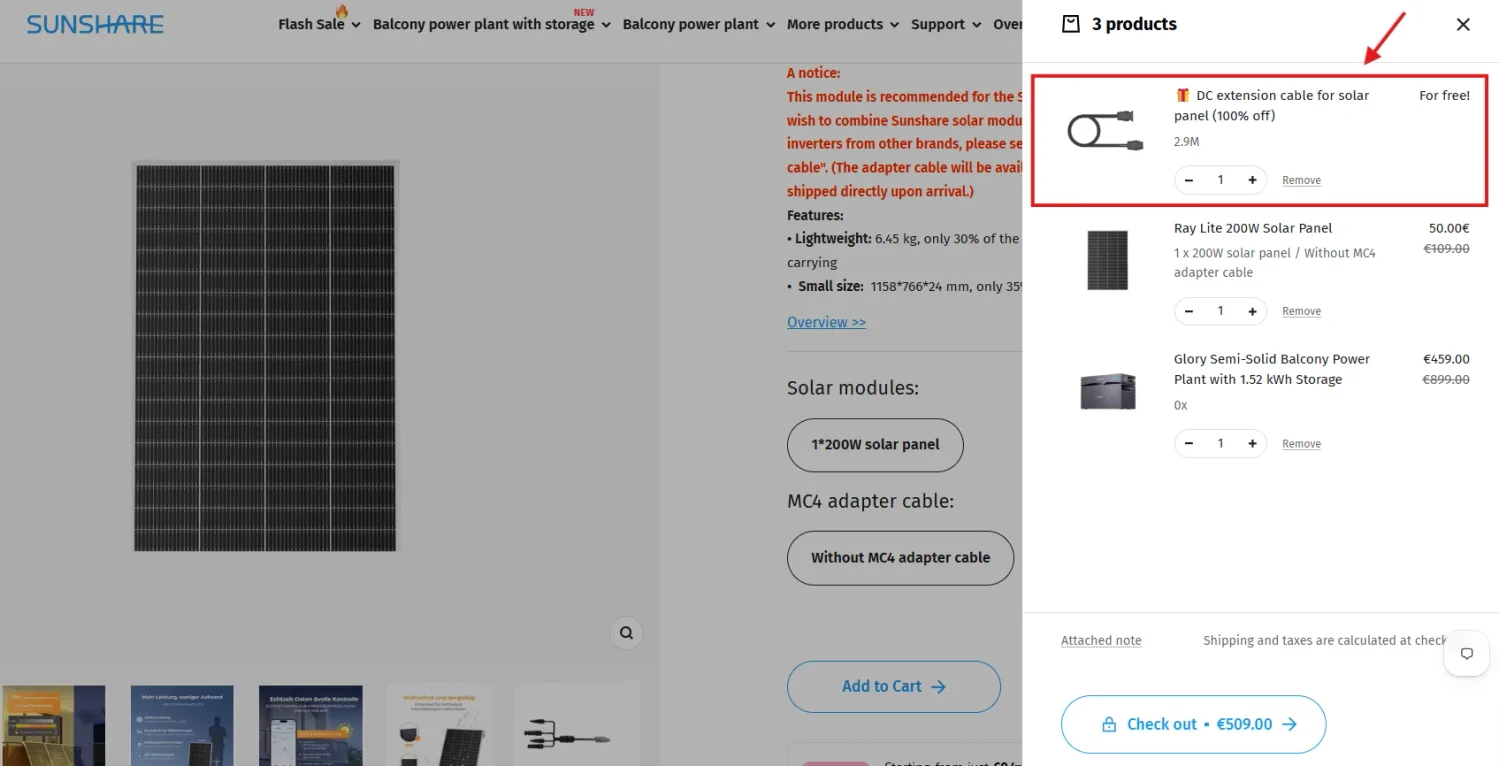Select the 1*200W solar panel option
1499x766 pixels.
point(875,445)
